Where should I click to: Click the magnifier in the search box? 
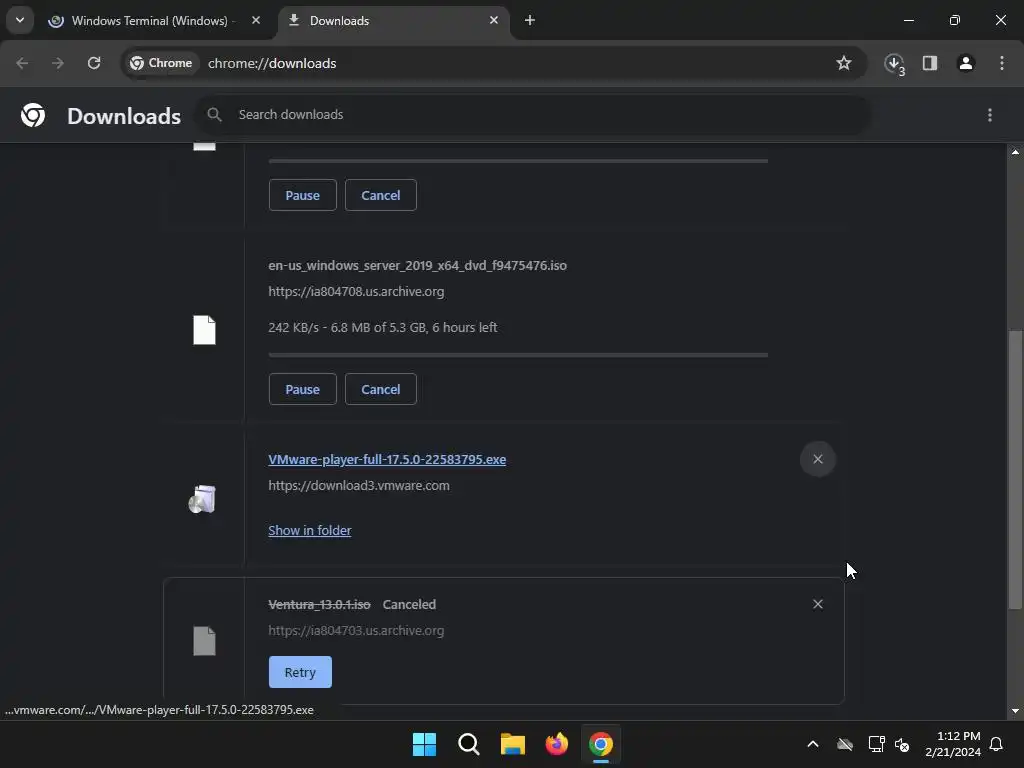pos(214,114)
